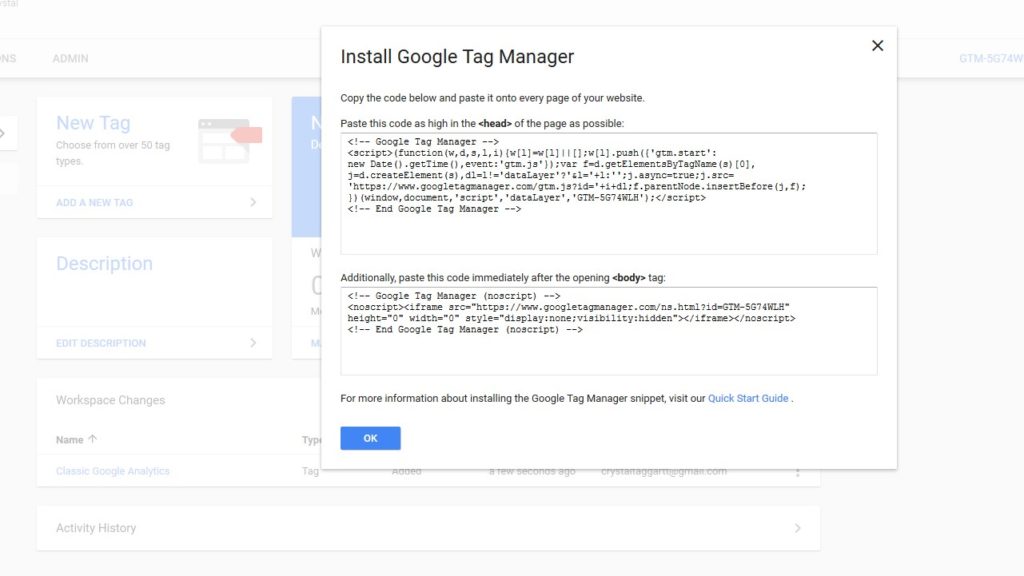The height and width of the screenshot is (576, 1024).
Task: Click the New Tag illustration icon
Action: coord(230,140)
